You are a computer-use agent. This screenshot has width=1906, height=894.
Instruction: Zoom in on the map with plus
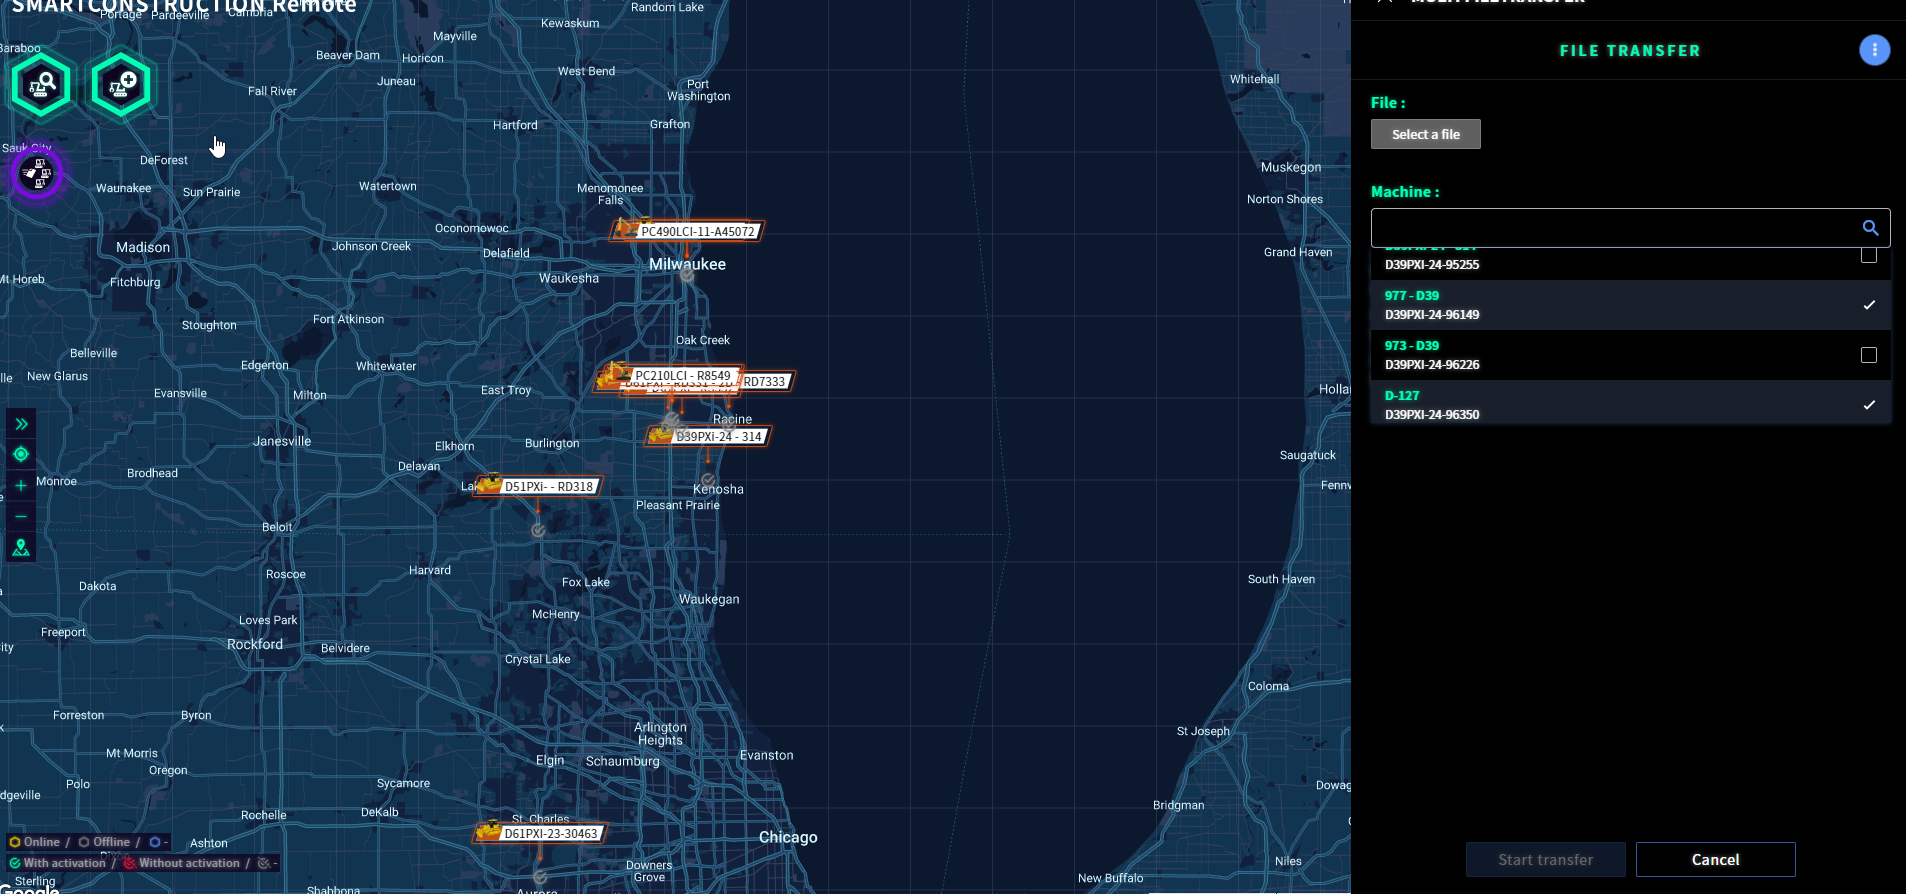click(21, 486)
